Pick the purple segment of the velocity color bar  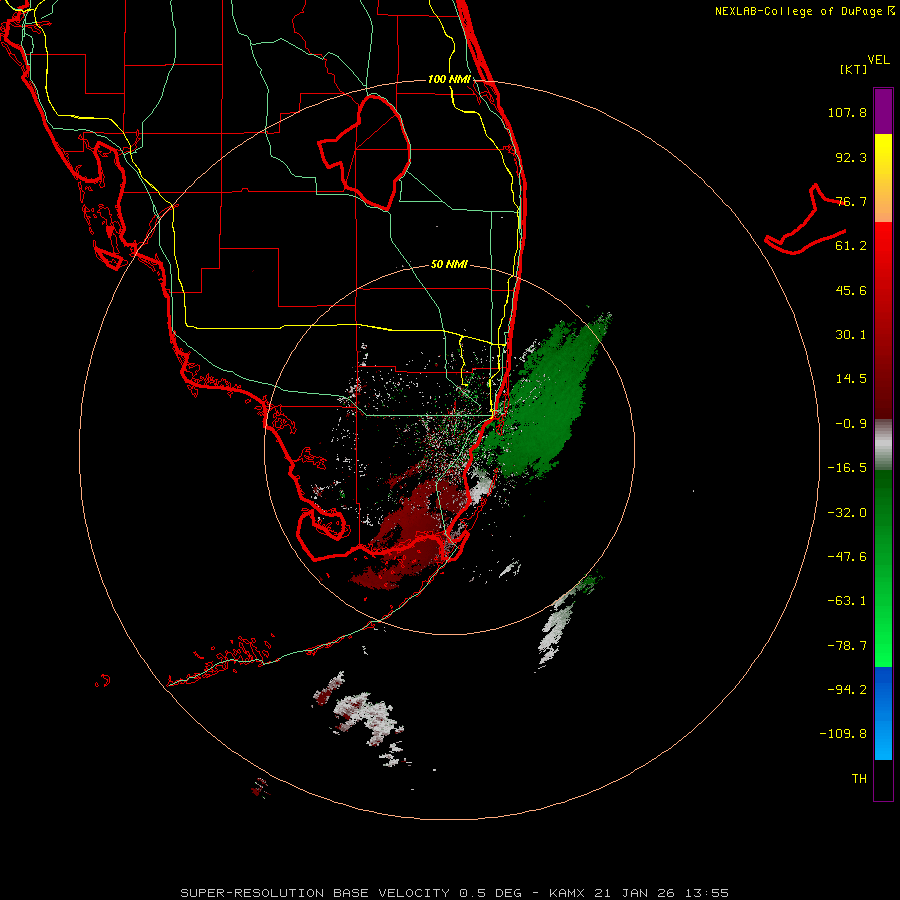(883, 111)
